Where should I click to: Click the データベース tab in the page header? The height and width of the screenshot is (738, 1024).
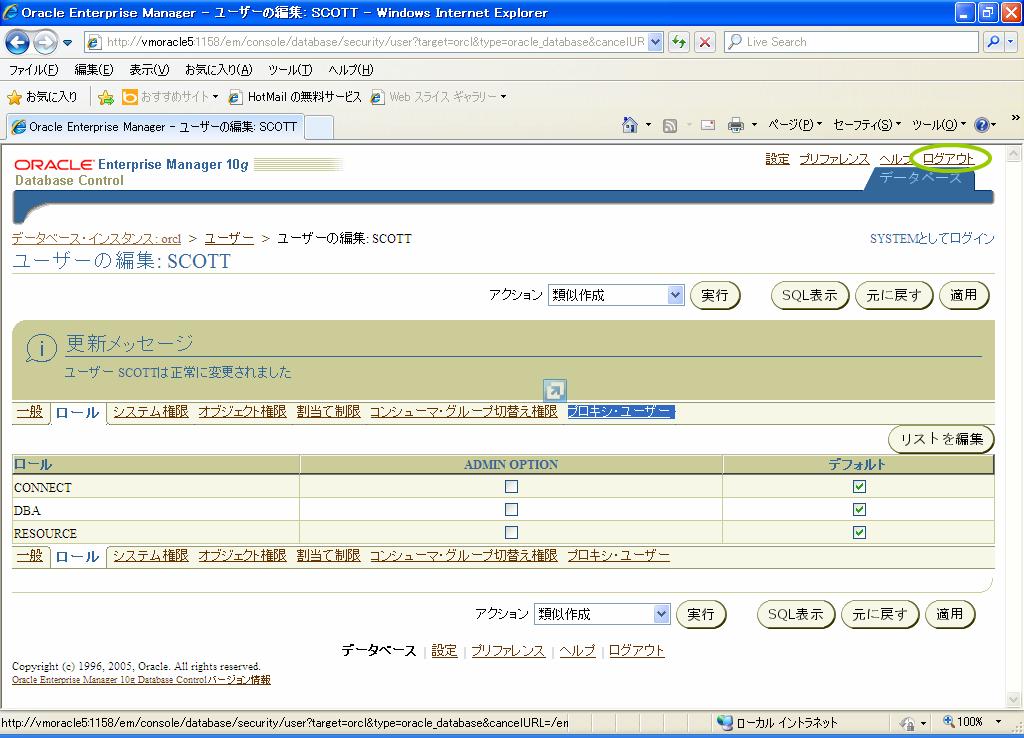click(920, 178)
